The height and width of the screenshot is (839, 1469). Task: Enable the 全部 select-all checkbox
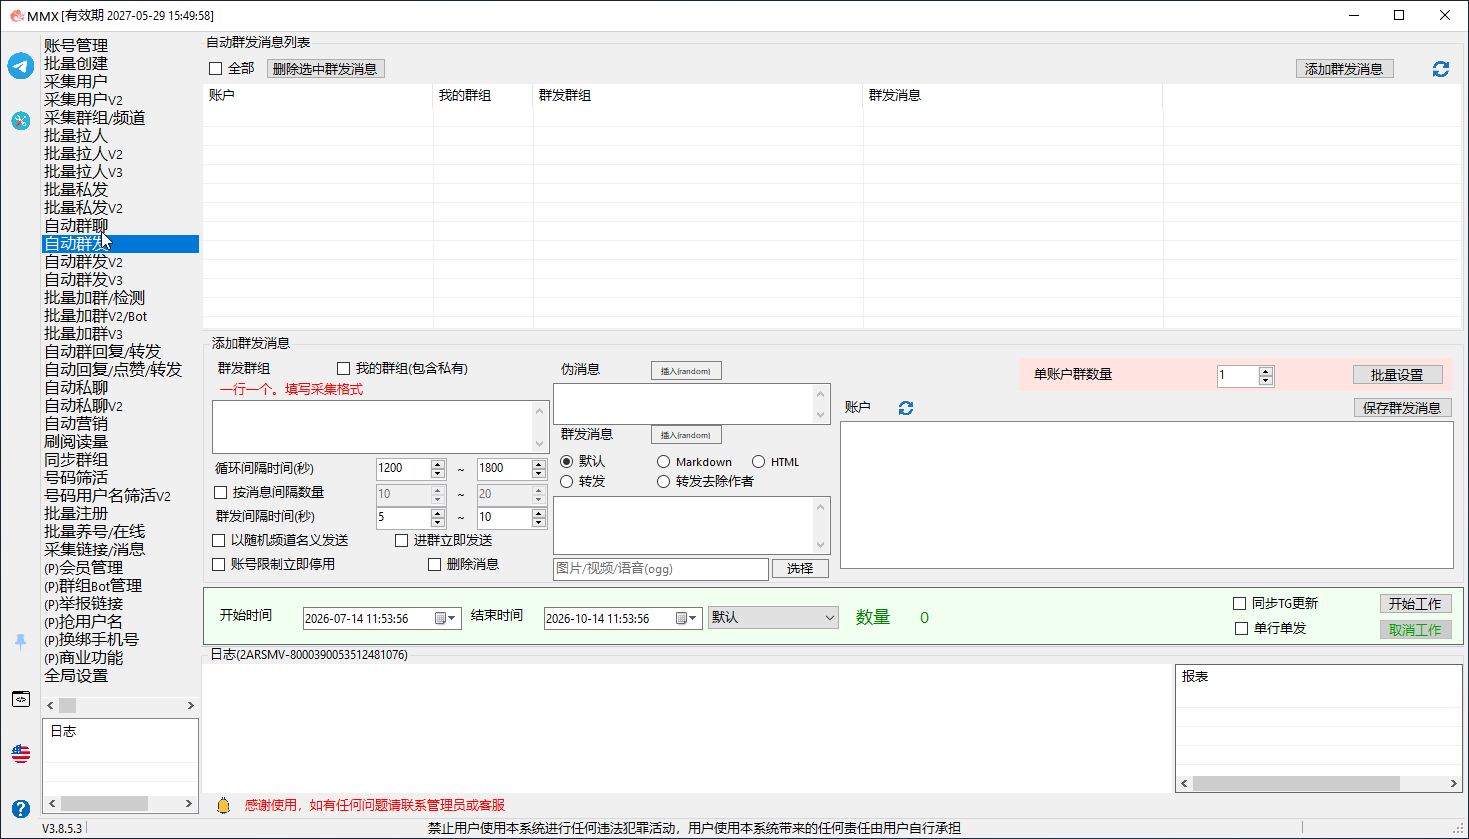215,69
